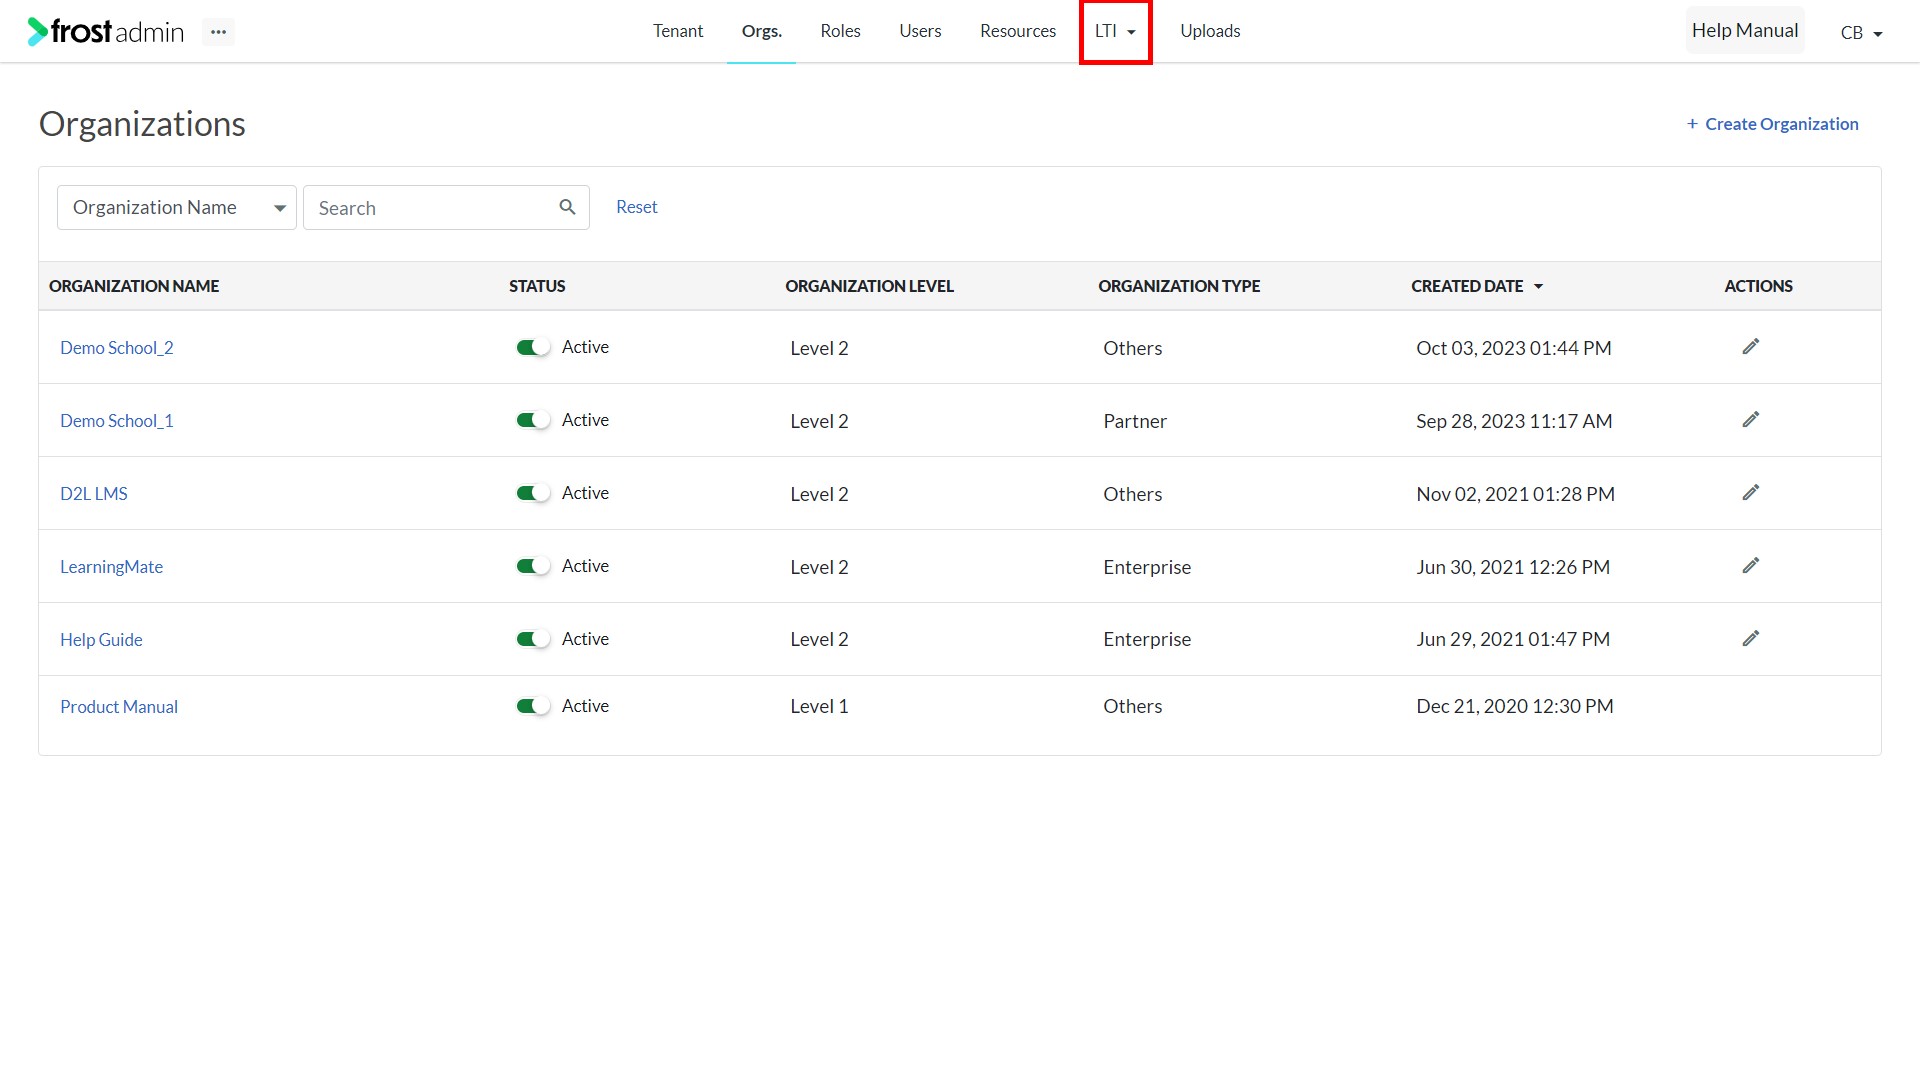This screenshot has height=1080, width=1920.
Task: Select the 'Level 1' cell
Action: 819,706
